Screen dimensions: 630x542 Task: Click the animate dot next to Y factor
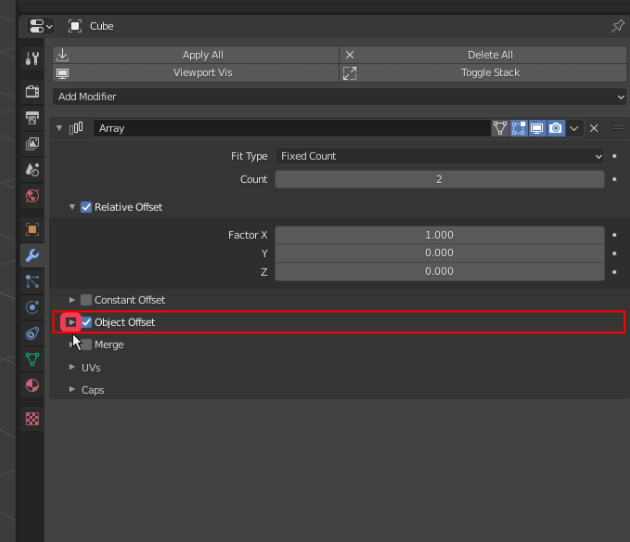click(x=614, y=254)
